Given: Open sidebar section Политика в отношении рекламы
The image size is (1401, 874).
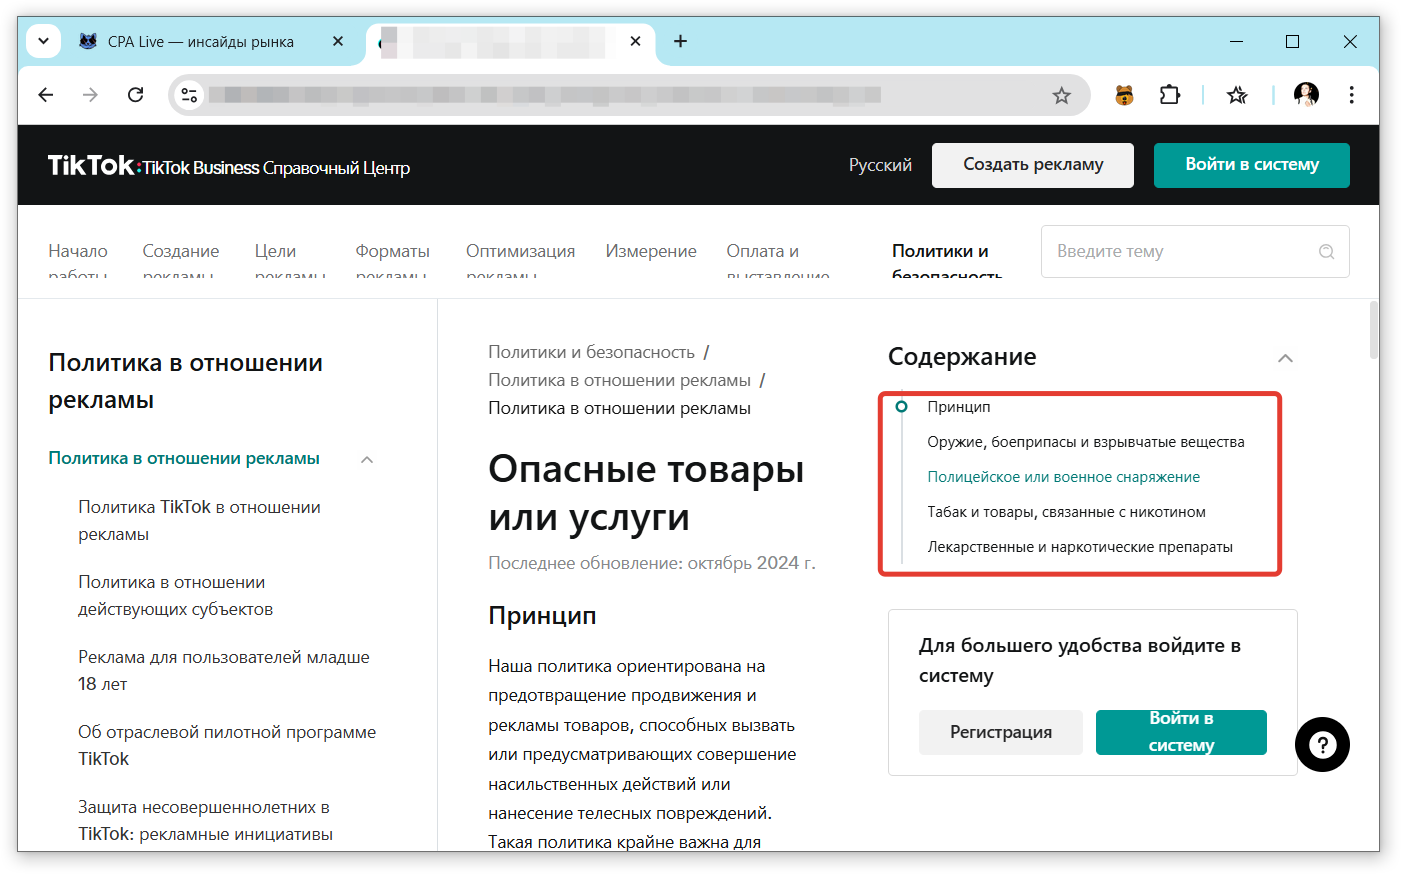Looking at the screenshot, I should coord(184,458).
